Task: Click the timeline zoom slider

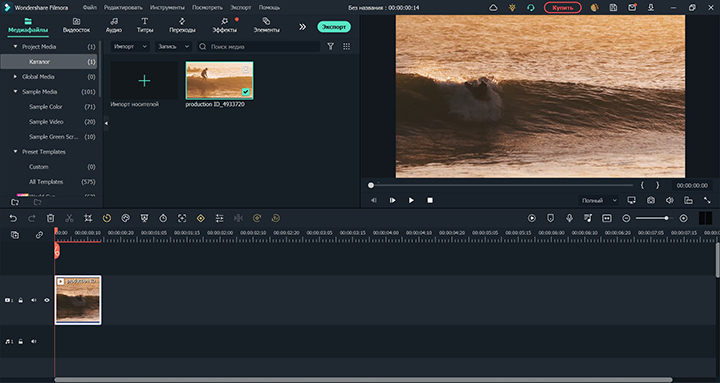Action: 654,218
